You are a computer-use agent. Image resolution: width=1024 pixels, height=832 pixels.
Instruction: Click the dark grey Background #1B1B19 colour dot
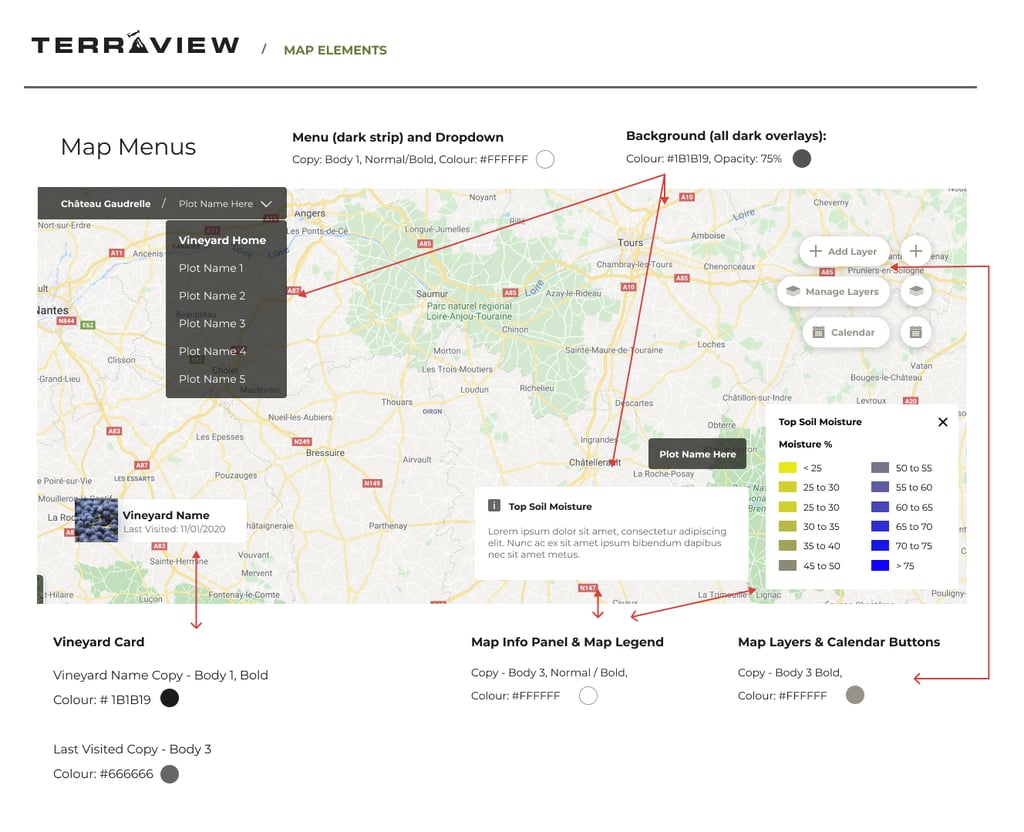pyautogui.click(x=801, y=158)
